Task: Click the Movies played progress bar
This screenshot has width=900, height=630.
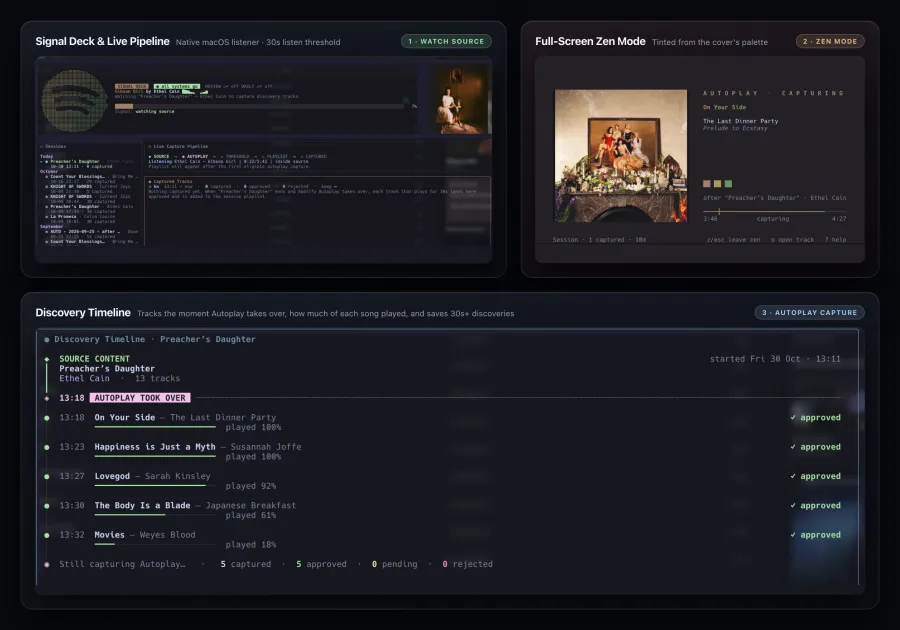Action: (155, 544)
